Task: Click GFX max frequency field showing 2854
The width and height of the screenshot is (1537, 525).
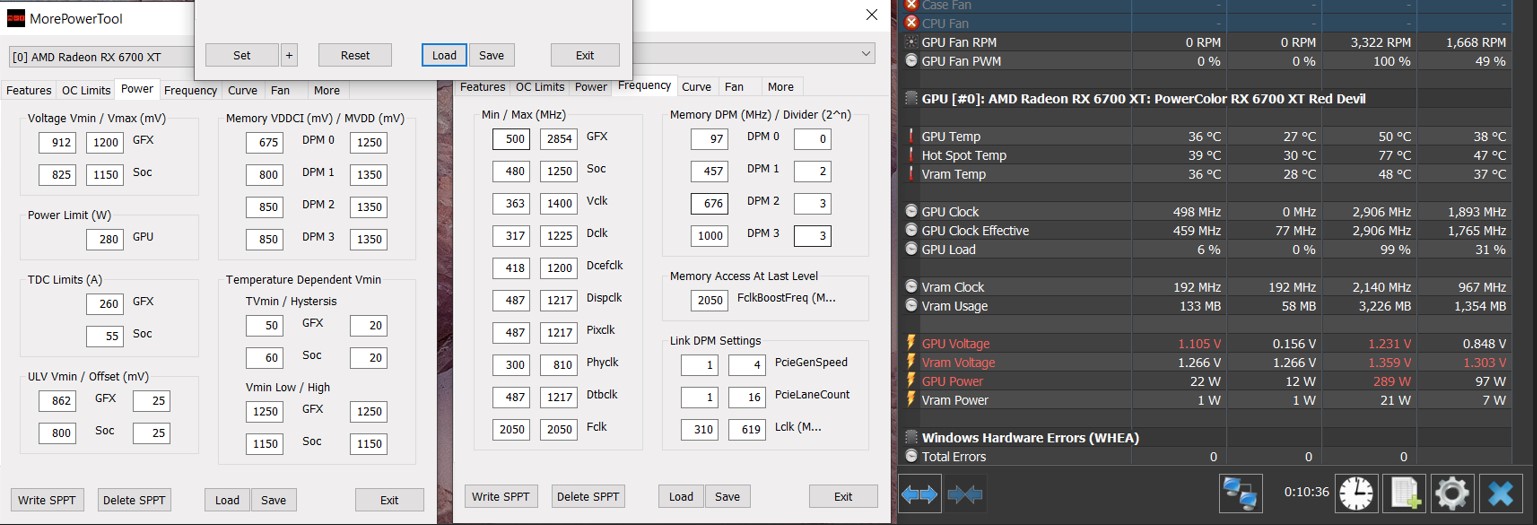Action: (559, 139)
